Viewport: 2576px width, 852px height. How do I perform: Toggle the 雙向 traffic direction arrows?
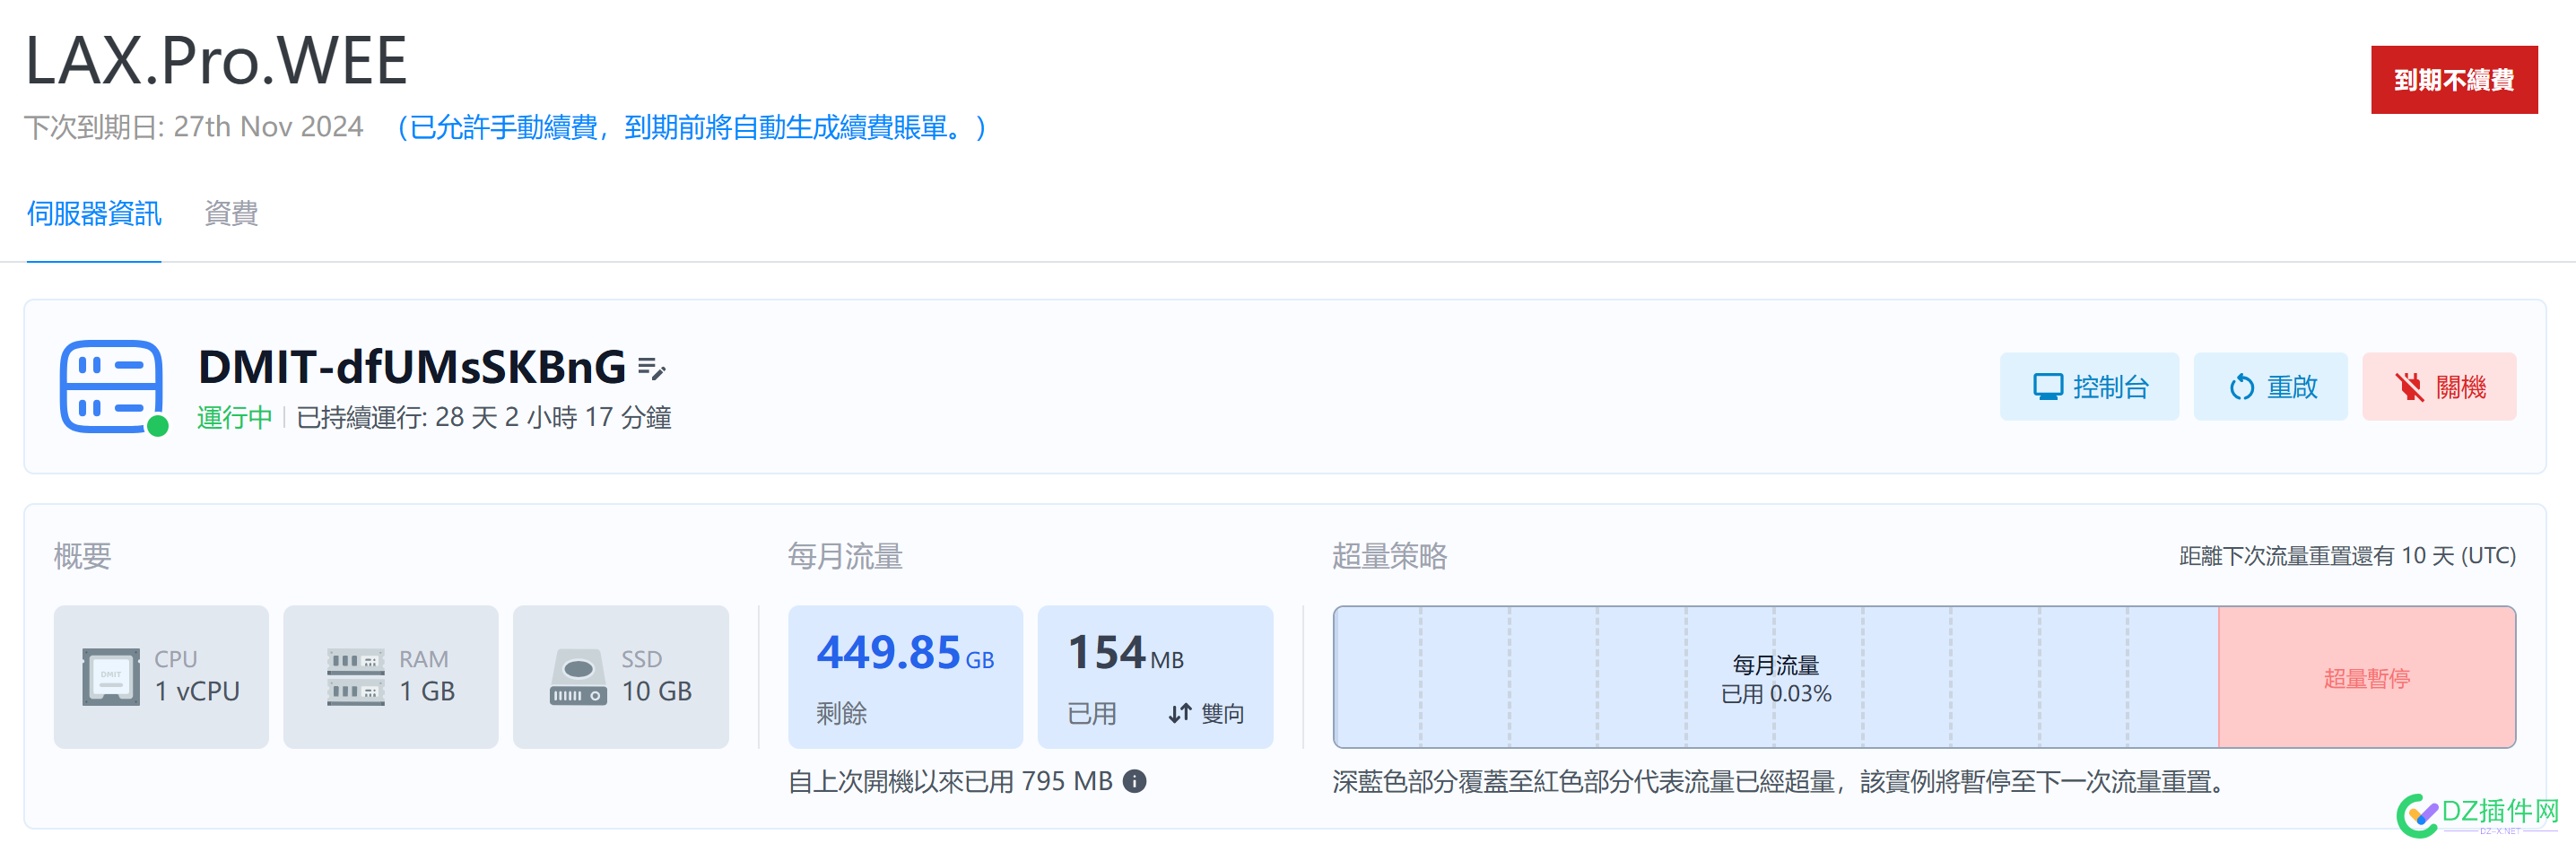point(1180,713)
